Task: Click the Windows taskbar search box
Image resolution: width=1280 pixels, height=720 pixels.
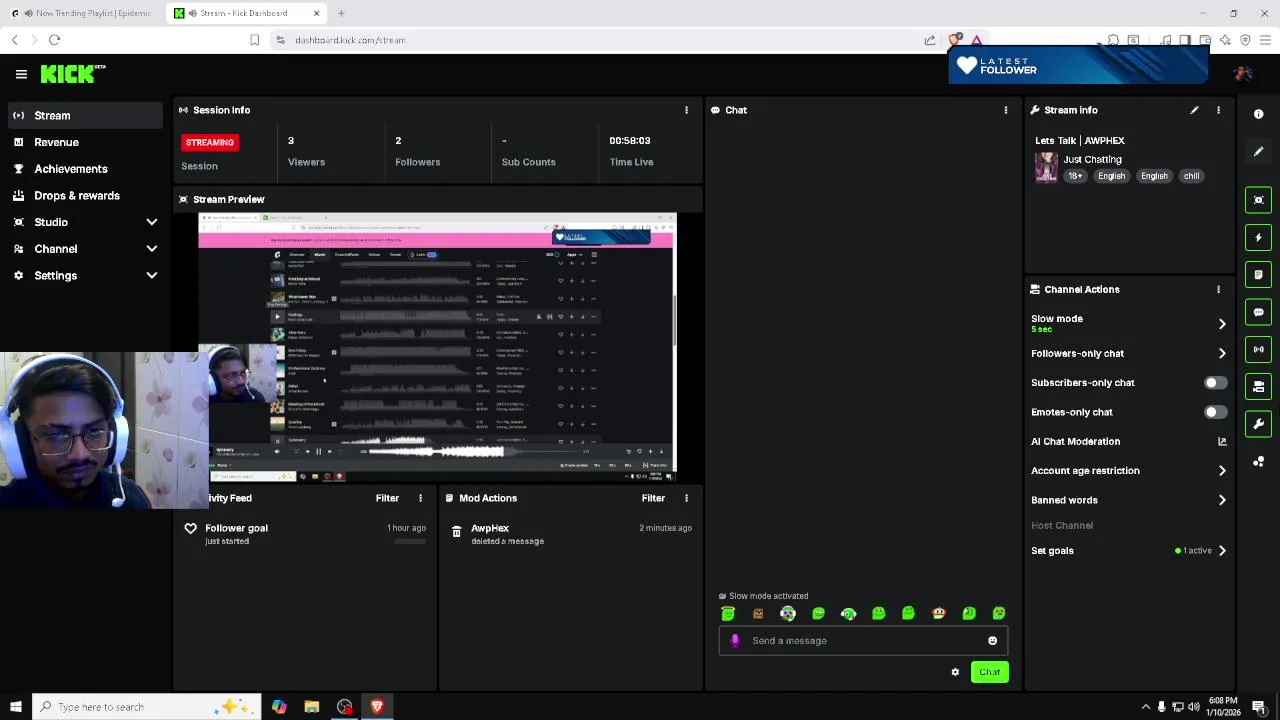Action: click(146, 707)
